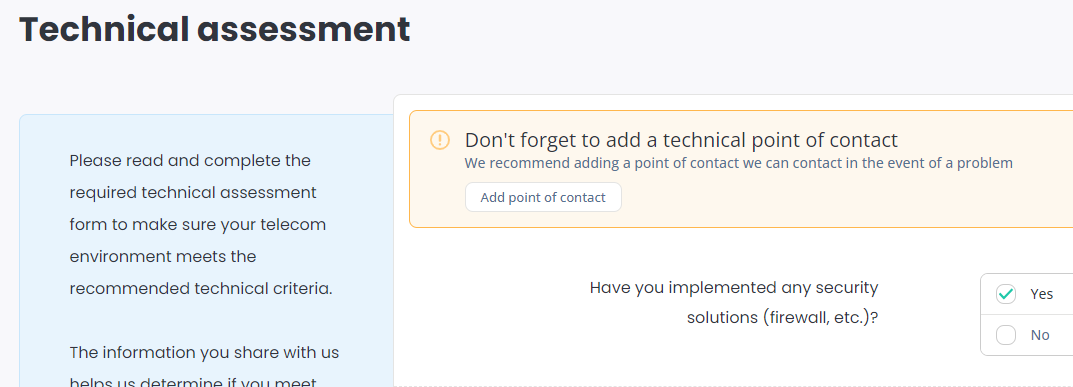This screenshot has width=1073, height=387.
Task: Click the green checkmark in Yes box
Action: pyautogui.click(x=1006, y=294)
